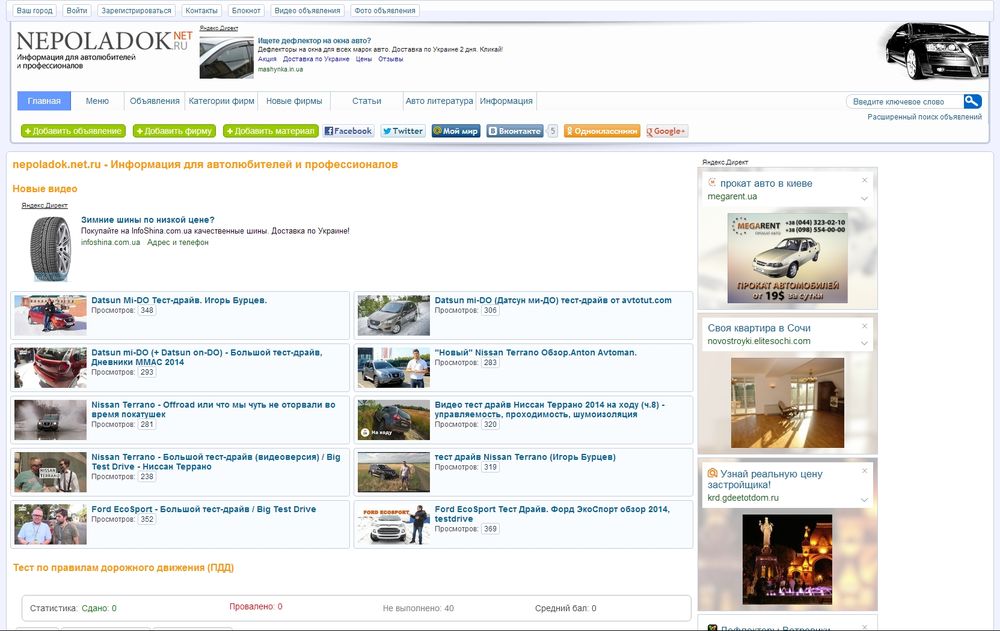Screen dimensions: 1000x631
Task: Click the Зарегистрироваться button
Action: [x=136, y=10]
